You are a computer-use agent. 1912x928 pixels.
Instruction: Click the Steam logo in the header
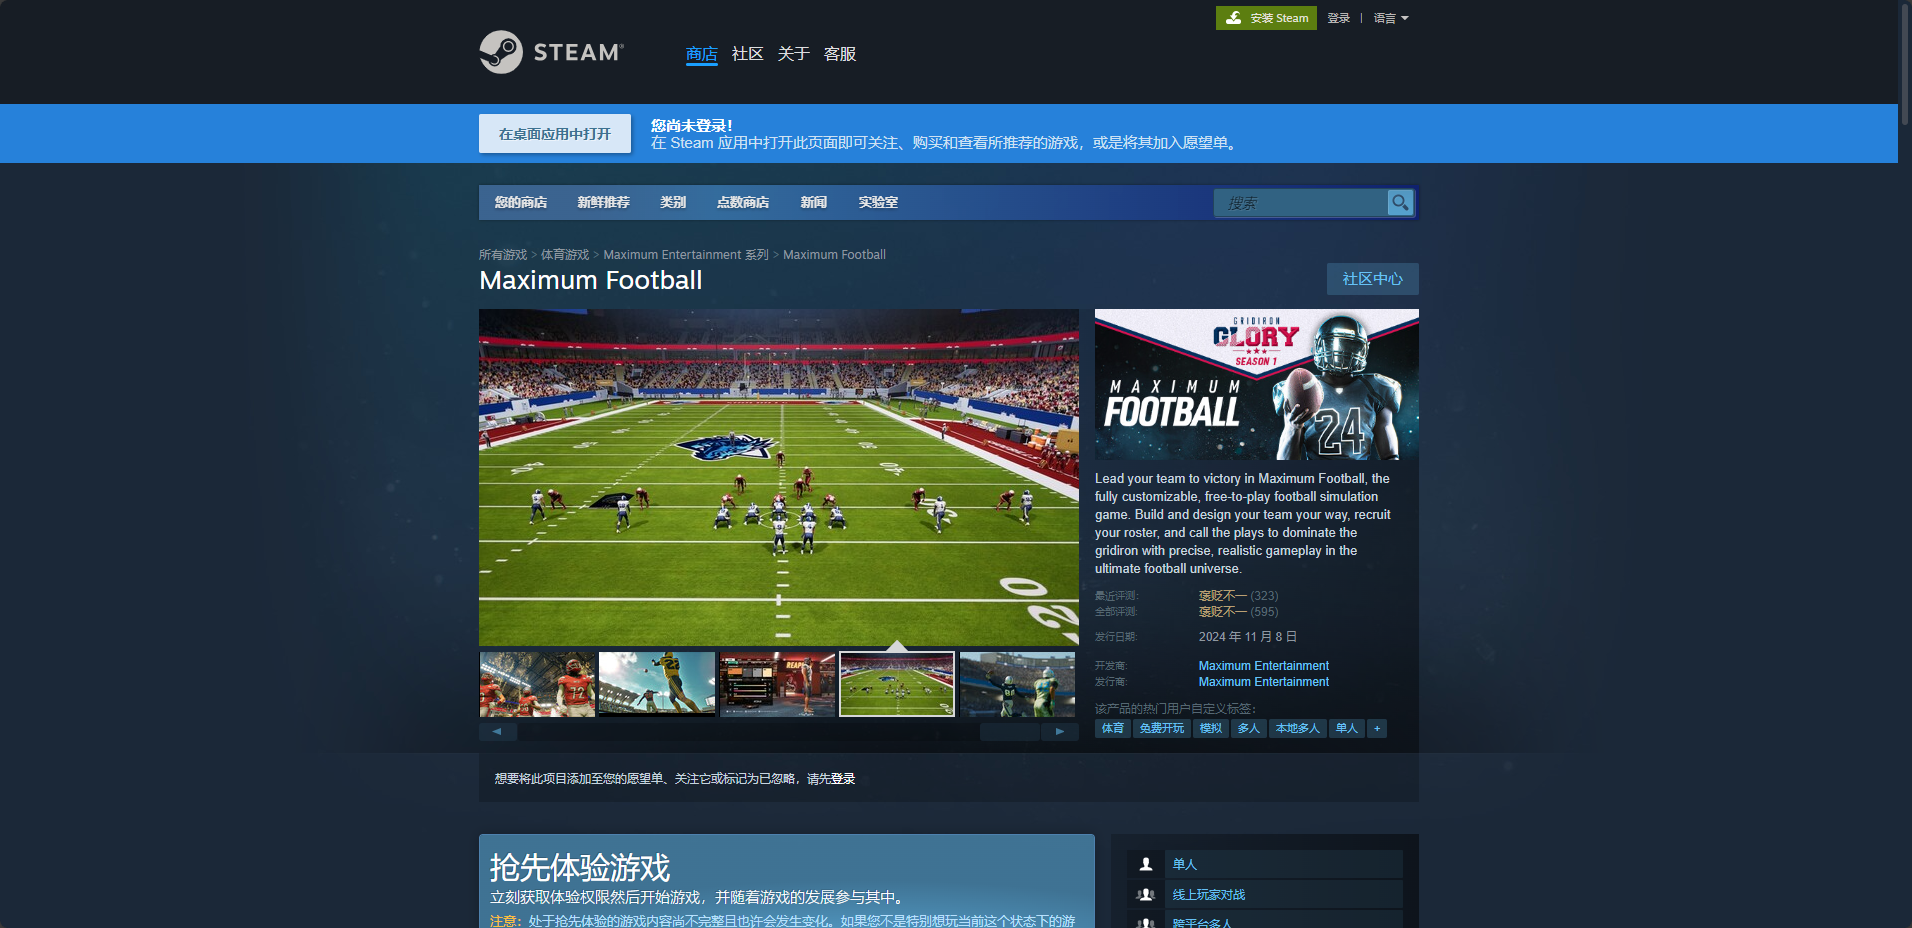pyautogui.click(x=551, y=52)
